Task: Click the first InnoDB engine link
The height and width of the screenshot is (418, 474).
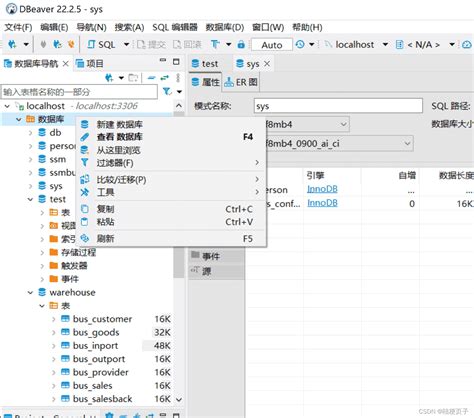Action: click(322, 189)
